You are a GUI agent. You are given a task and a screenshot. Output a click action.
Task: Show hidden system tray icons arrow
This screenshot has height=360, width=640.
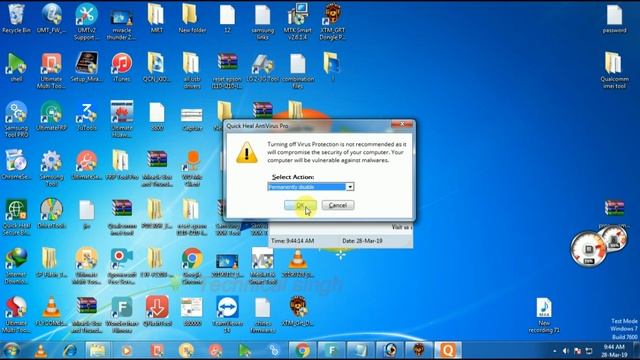554,351
